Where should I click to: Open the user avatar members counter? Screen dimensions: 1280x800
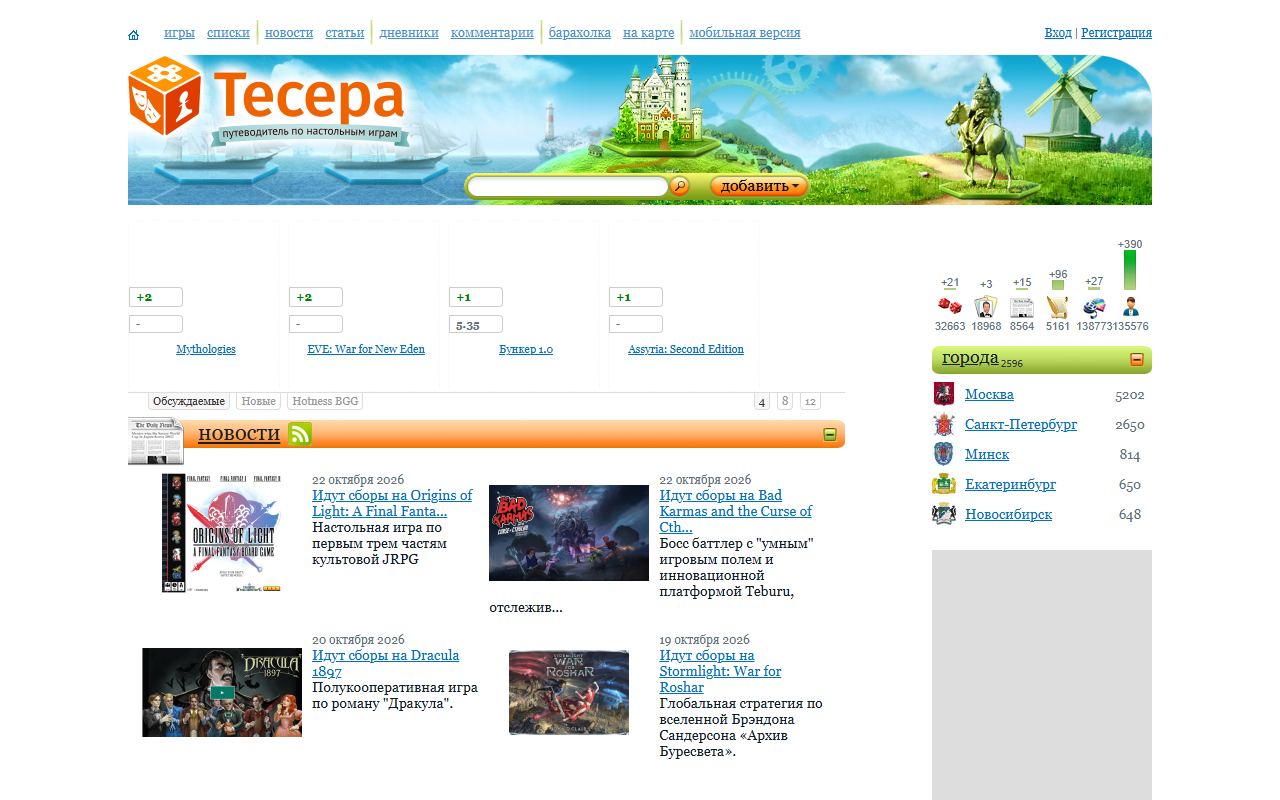[x=1131, y=307]
